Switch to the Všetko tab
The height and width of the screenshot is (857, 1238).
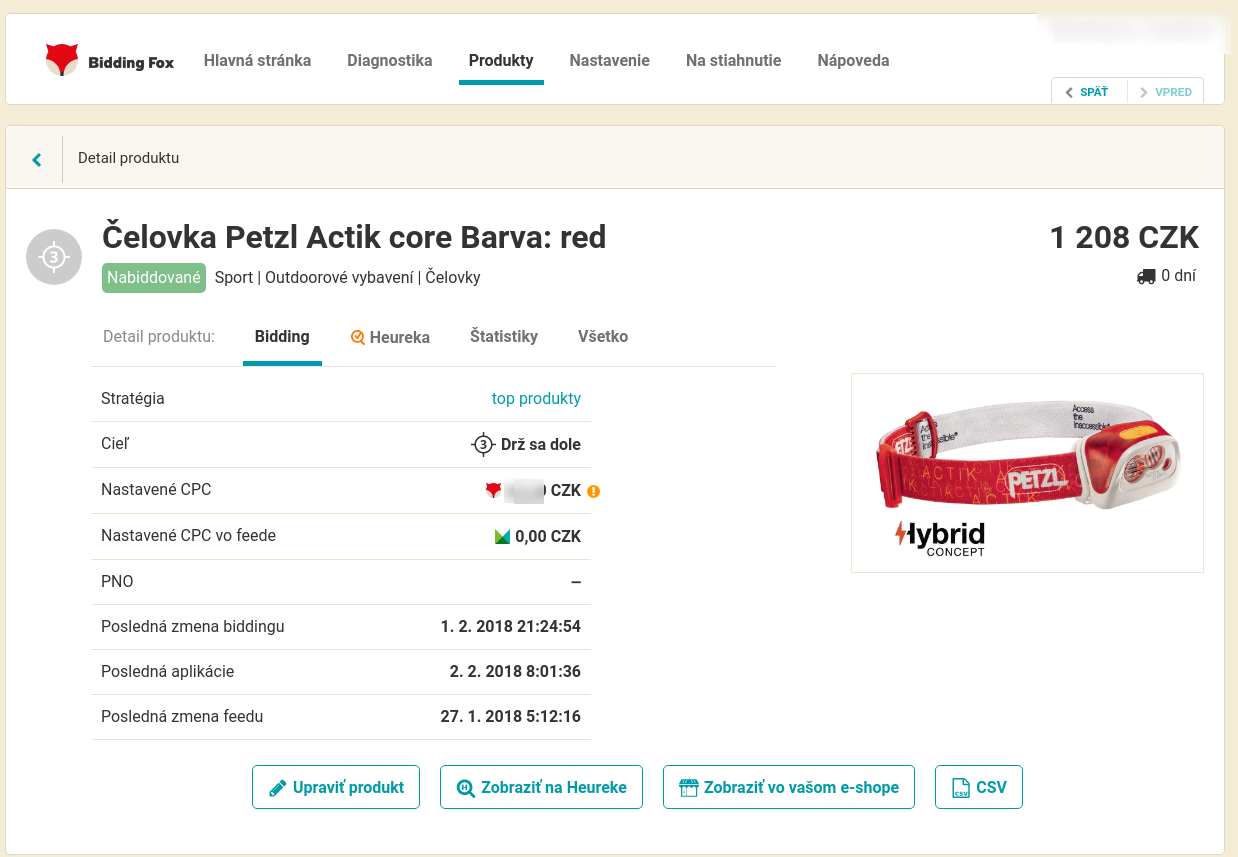(x=603, y=337)
